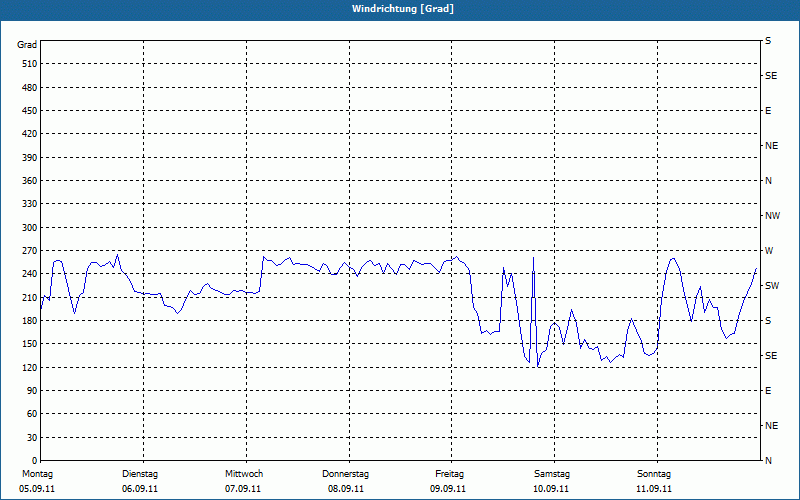Screen dimensions: 800x500
Task: Click the 450 degree axis label
Action: coord(29,111)
